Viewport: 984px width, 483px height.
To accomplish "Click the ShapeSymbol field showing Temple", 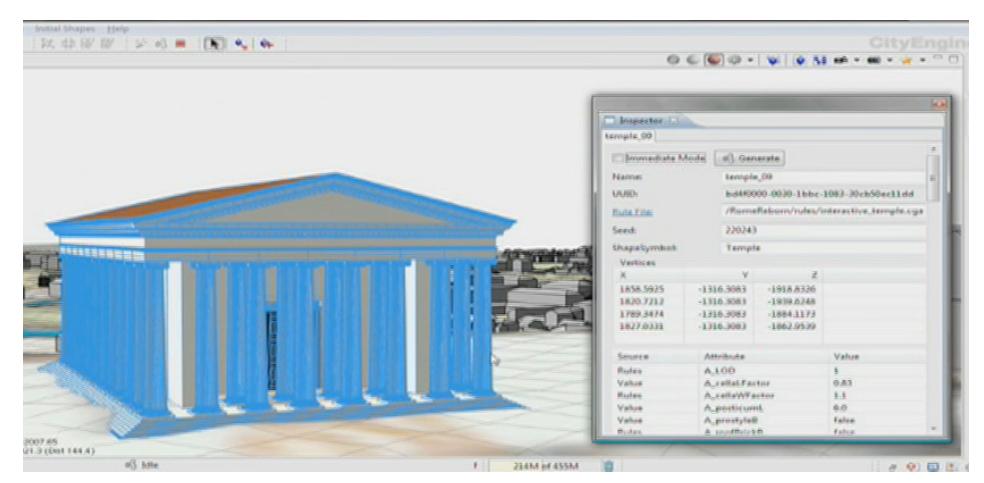I will click(822, 248).
